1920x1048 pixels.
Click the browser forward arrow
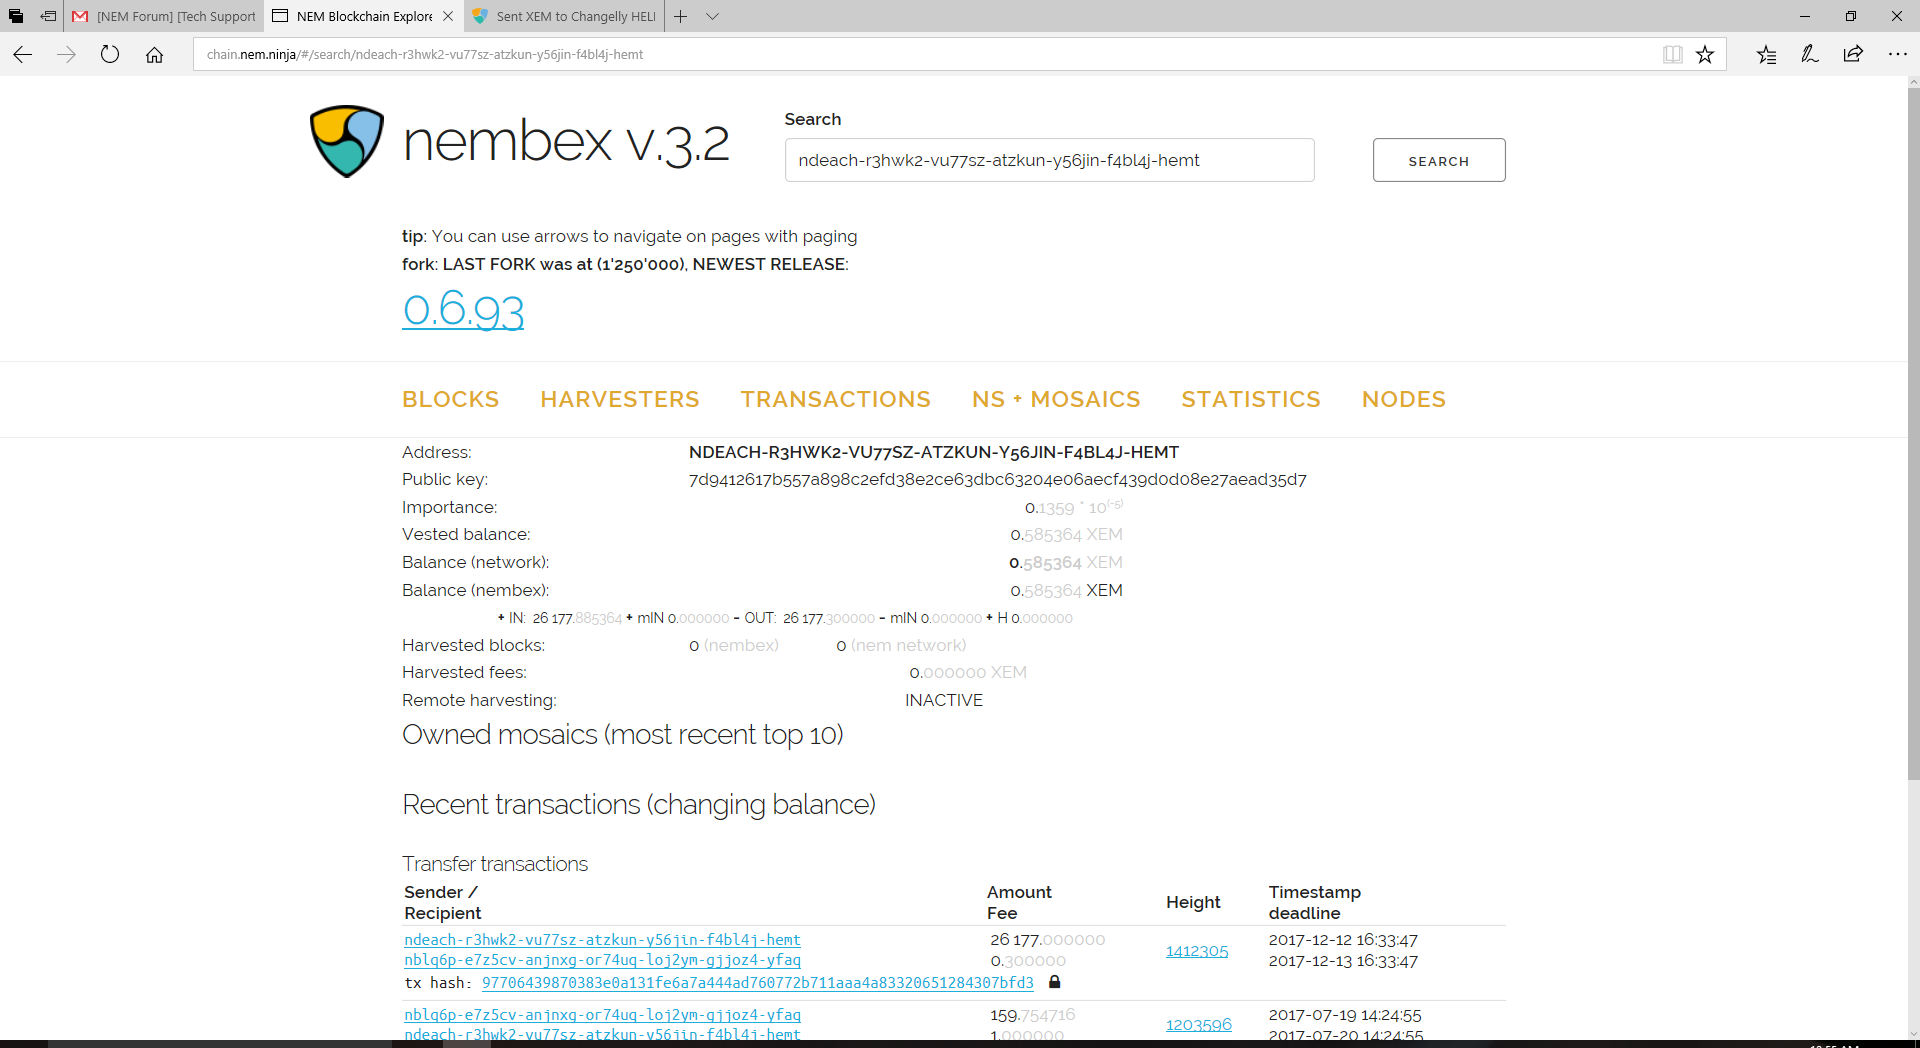coord(66,55)
